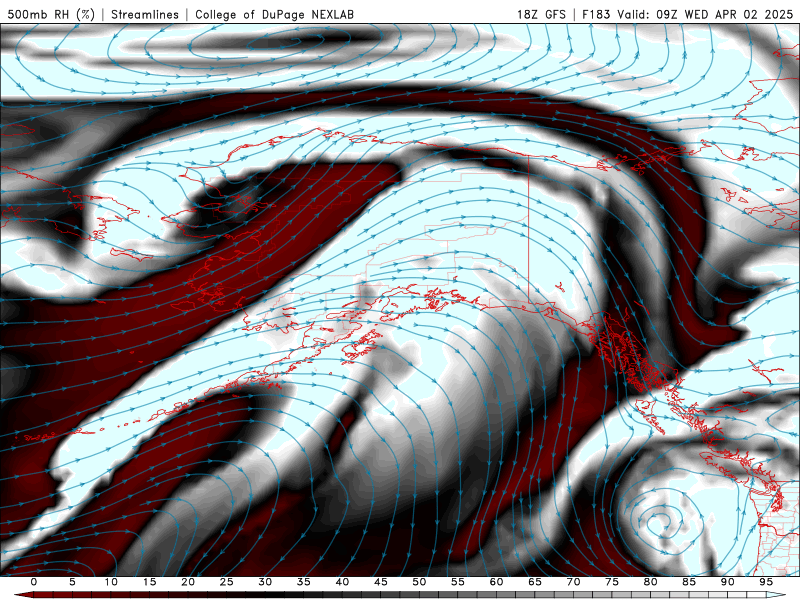This screenshot has width=800, height=600.
Task: Click the 'Streamlines' label in header
Action: click(145, 14)
